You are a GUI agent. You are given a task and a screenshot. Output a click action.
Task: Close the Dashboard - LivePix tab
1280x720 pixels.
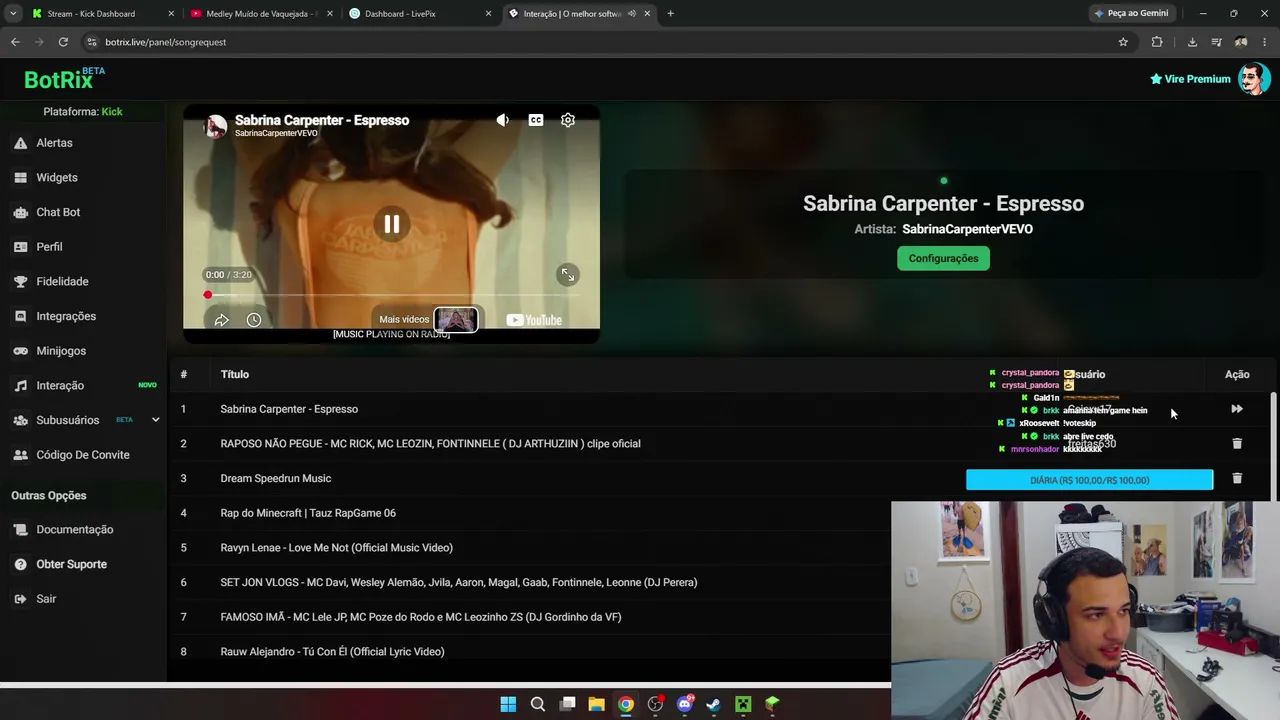pyautogui.click(x=489, y=14)
